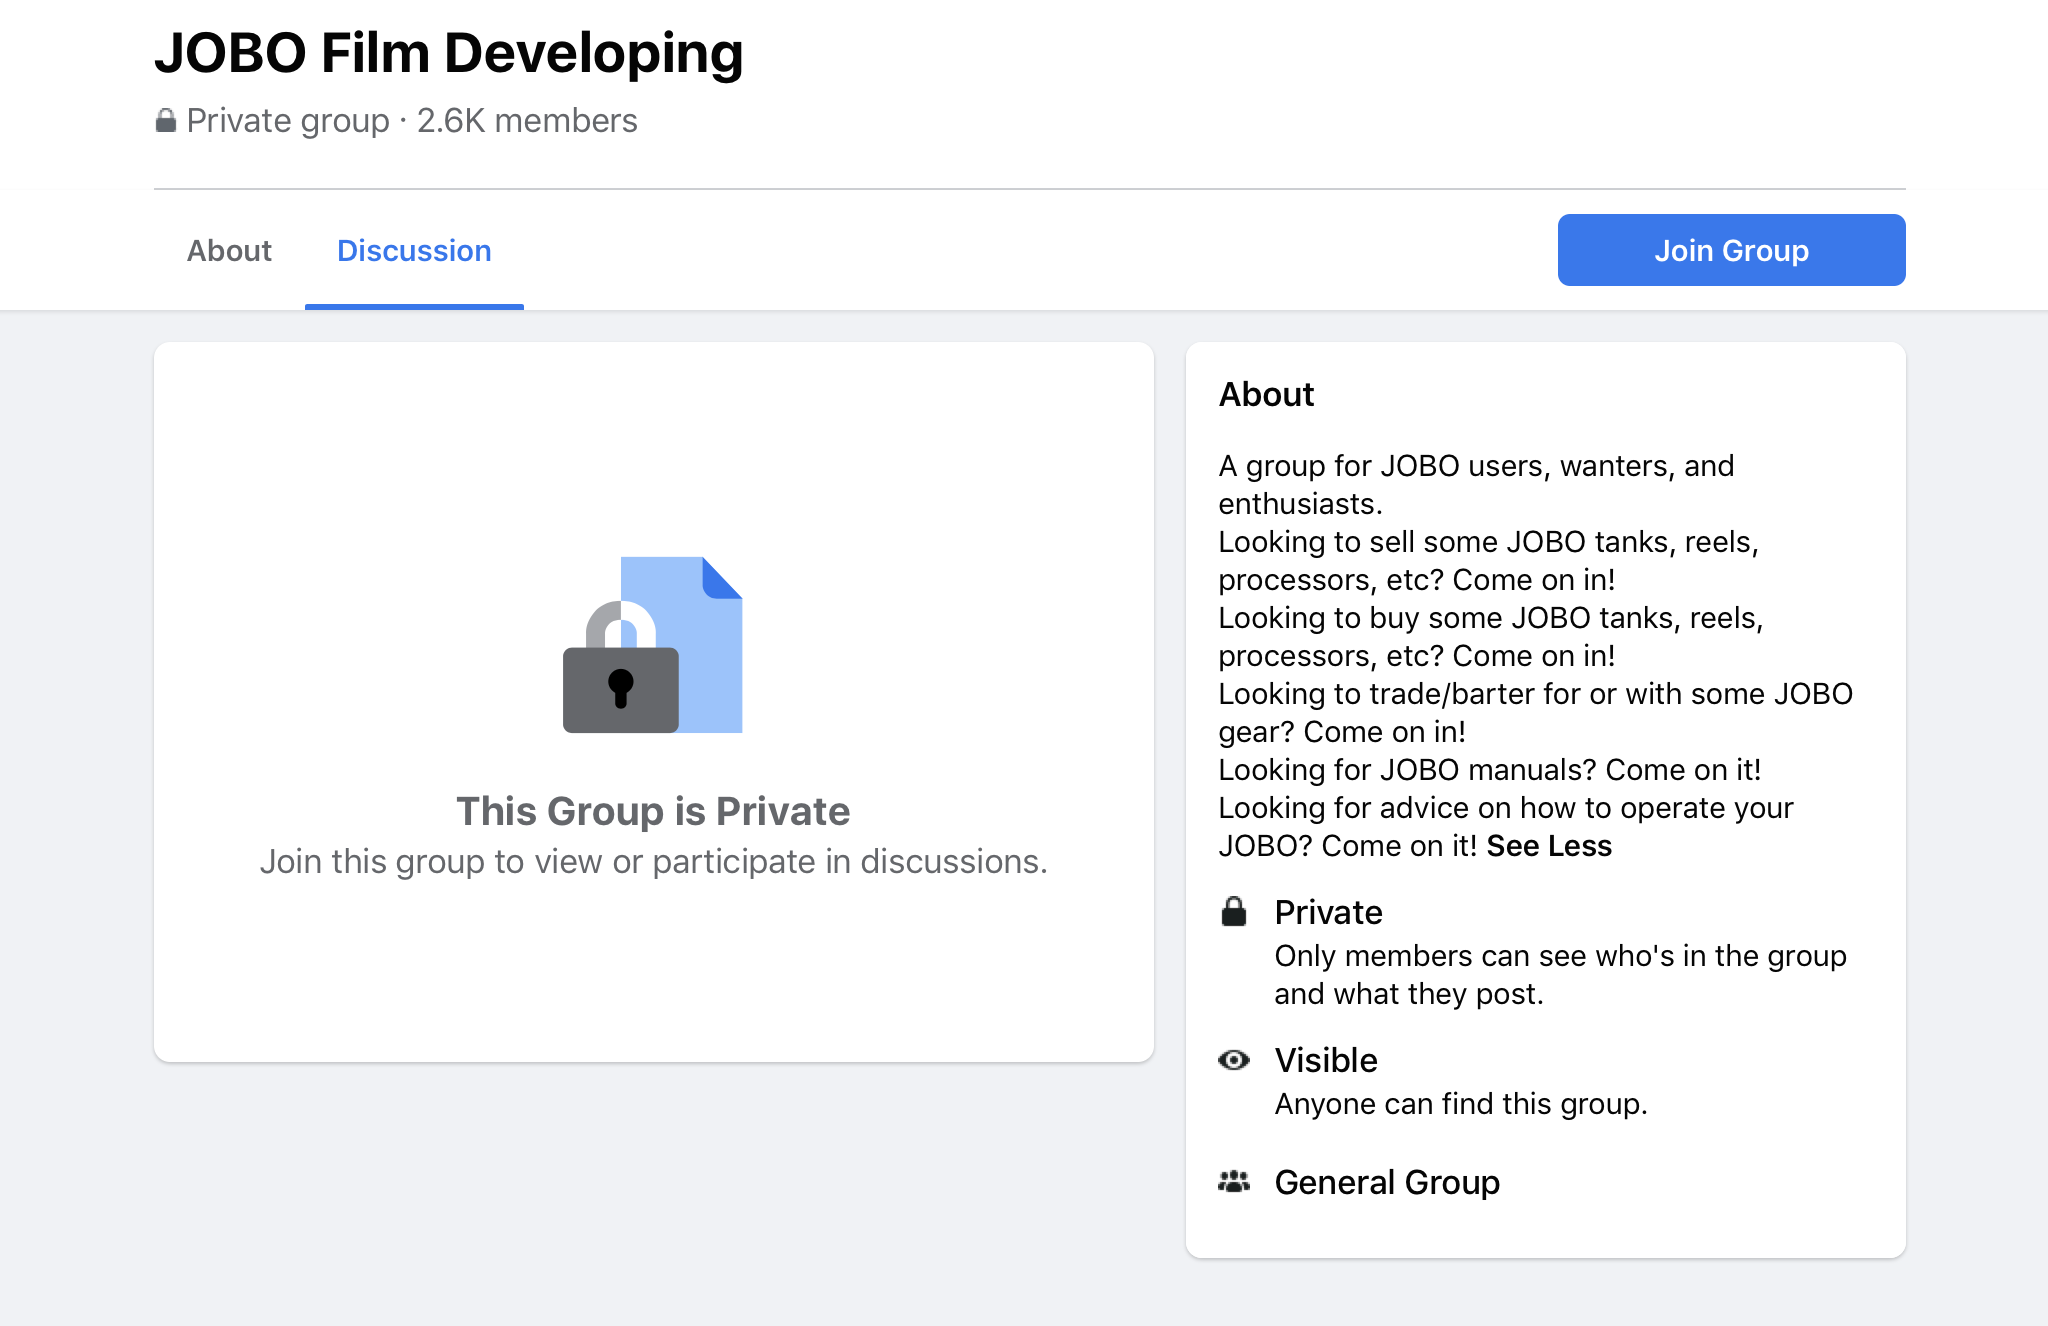Click the 2.6K members text
Image resolution: width=2048 pixels, height=1326 pixels.
click(x=527, y=121)
